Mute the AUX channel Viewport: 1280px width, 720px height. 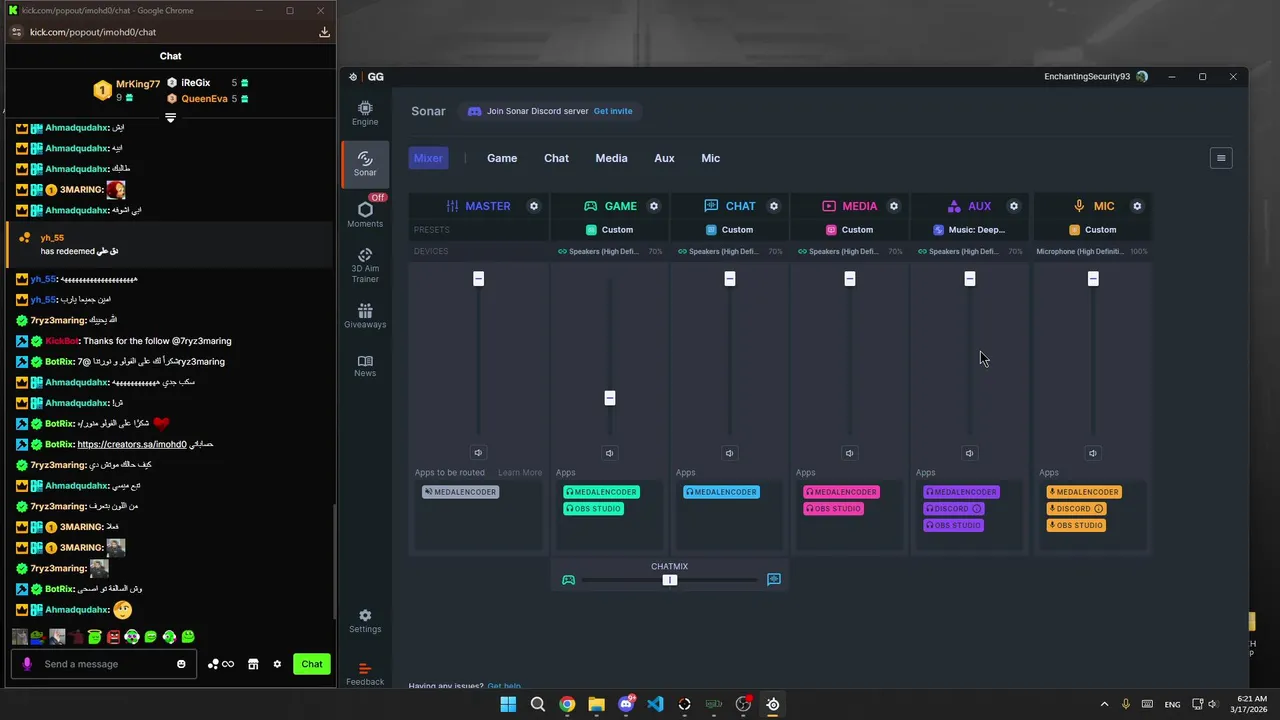coord(969,453)
